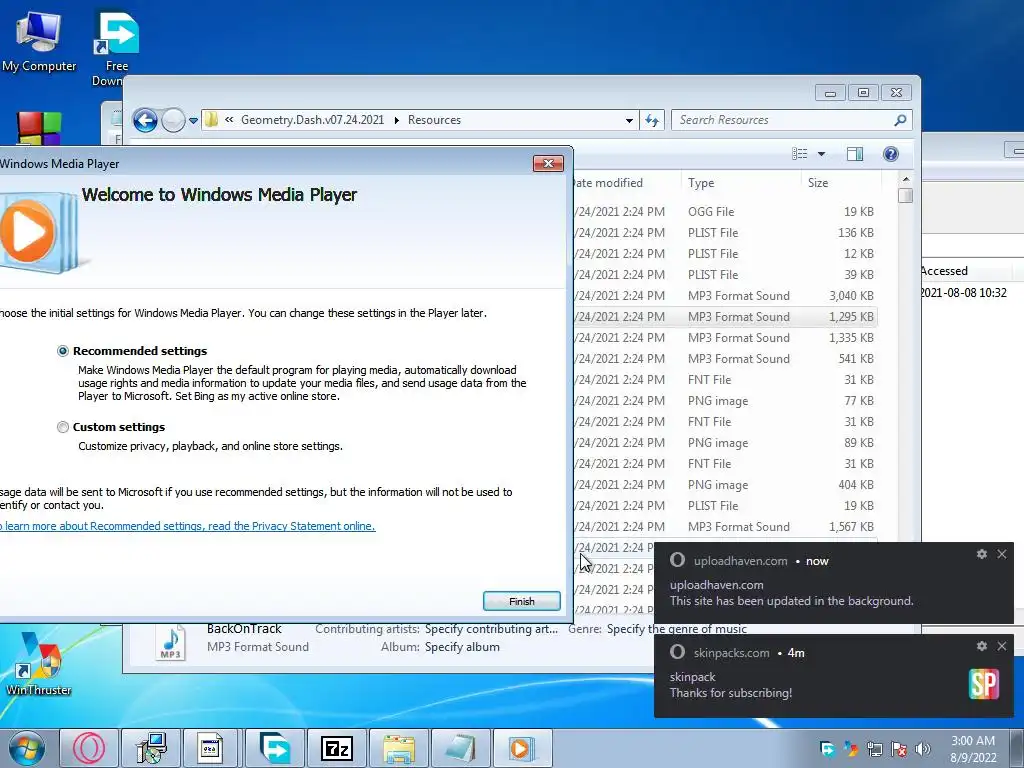Select the PNG image row of 404 KB

[725, 485]
